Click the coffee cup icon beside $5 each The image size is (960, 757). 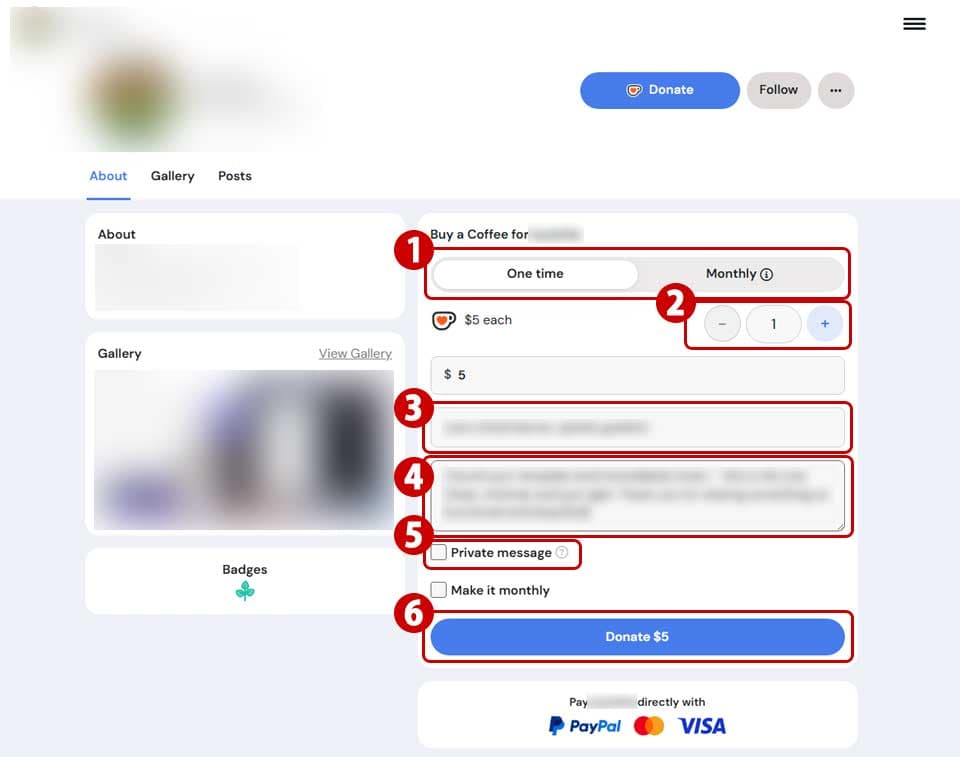(444, 320)
